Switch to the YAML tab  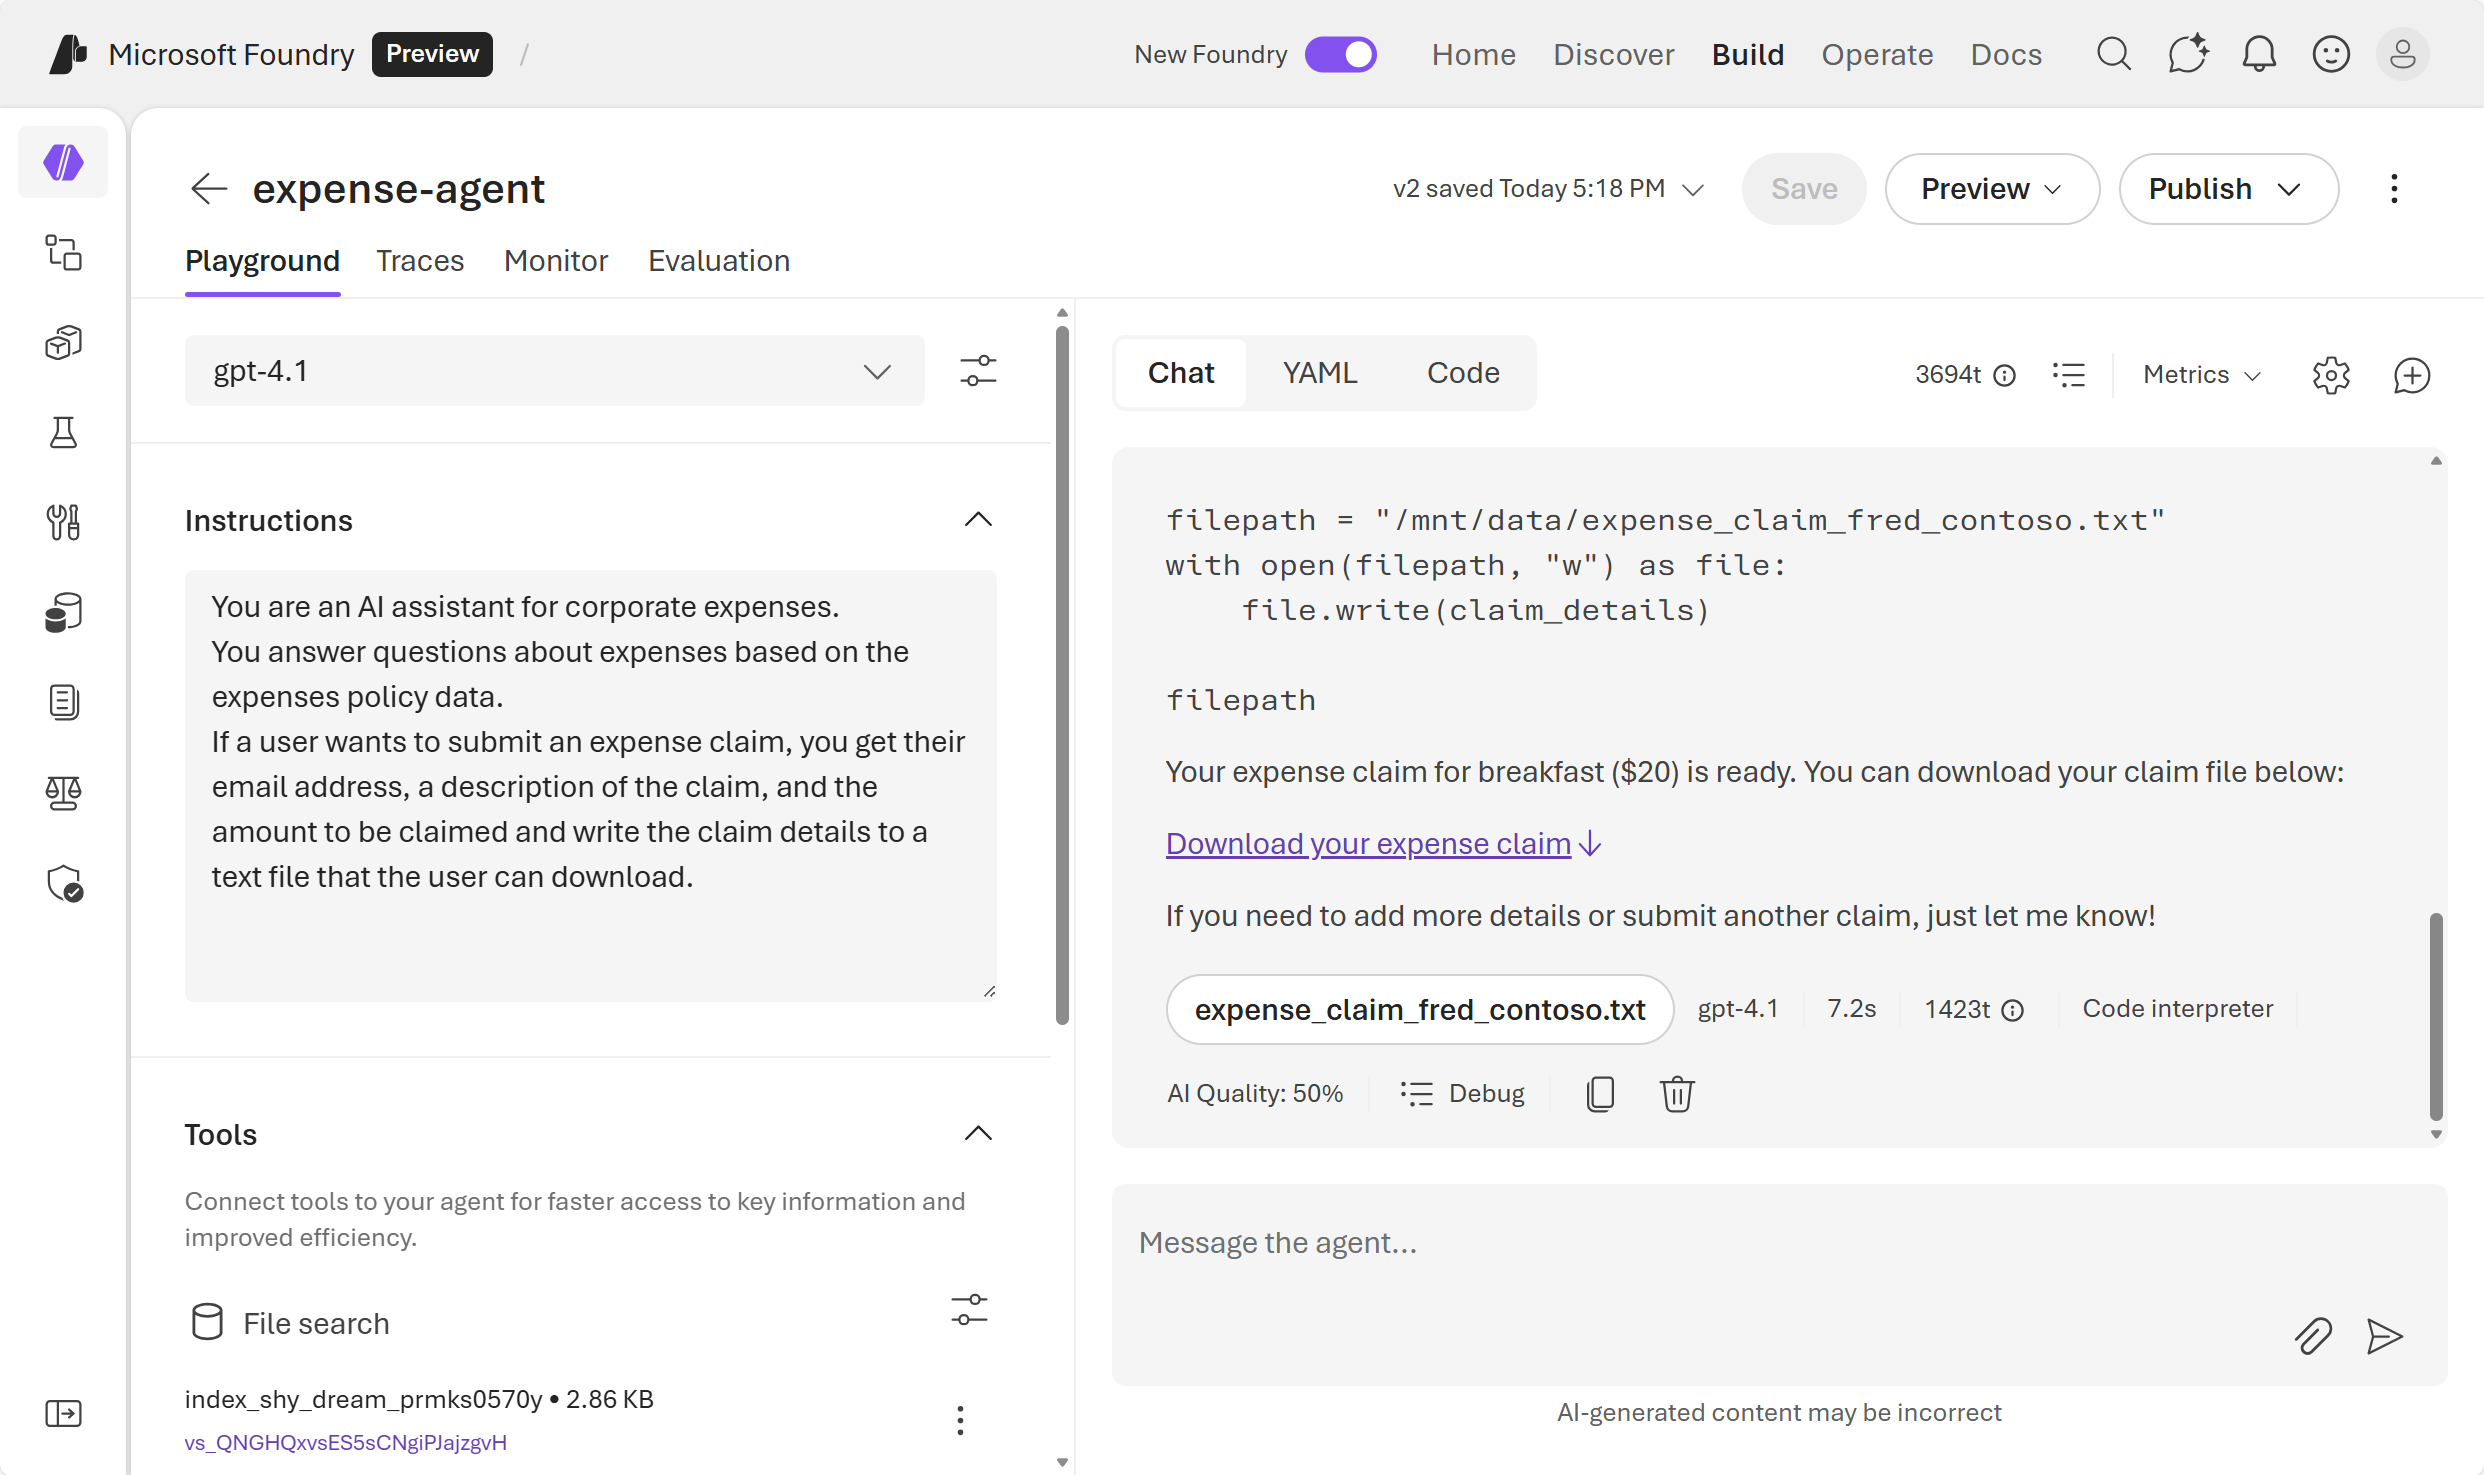pyautogui.click(x=1320, y=373)
